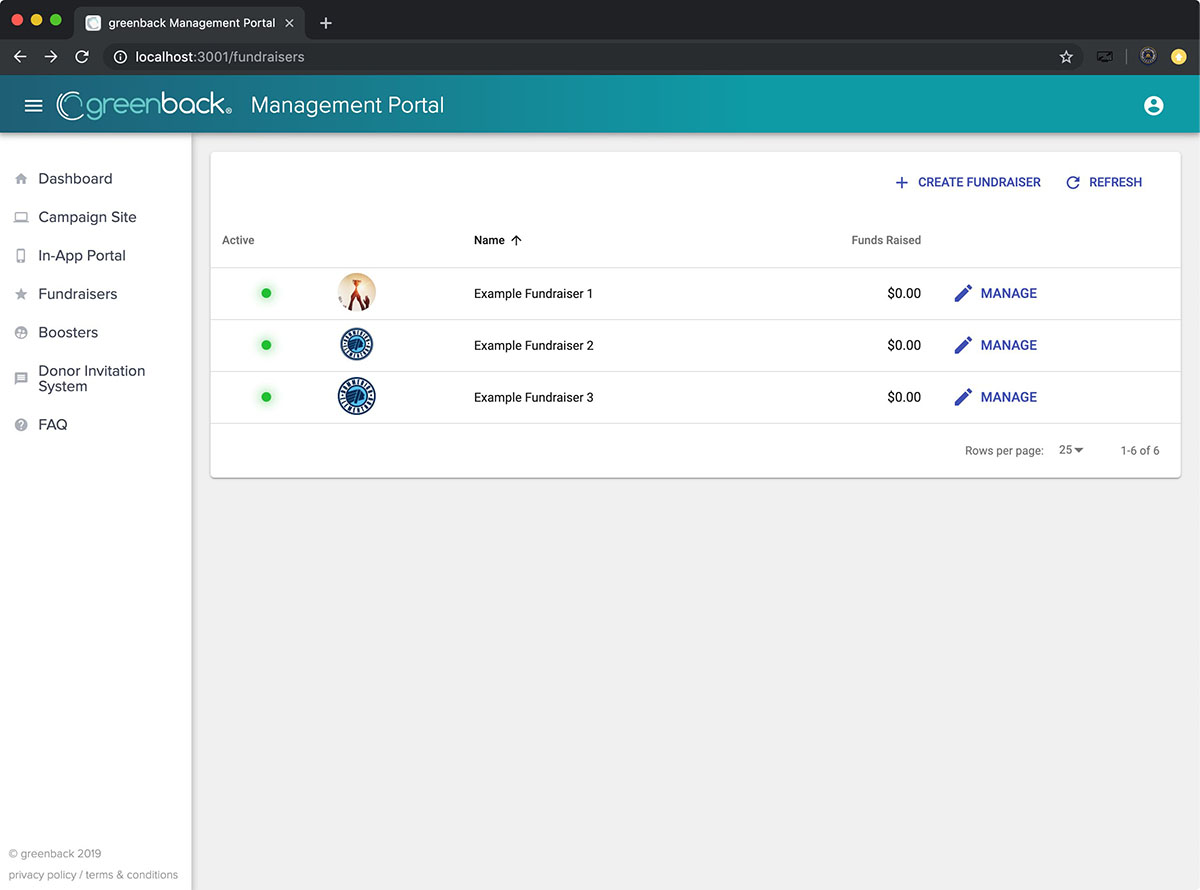Click the greenback logo in header

click(145, 105)
